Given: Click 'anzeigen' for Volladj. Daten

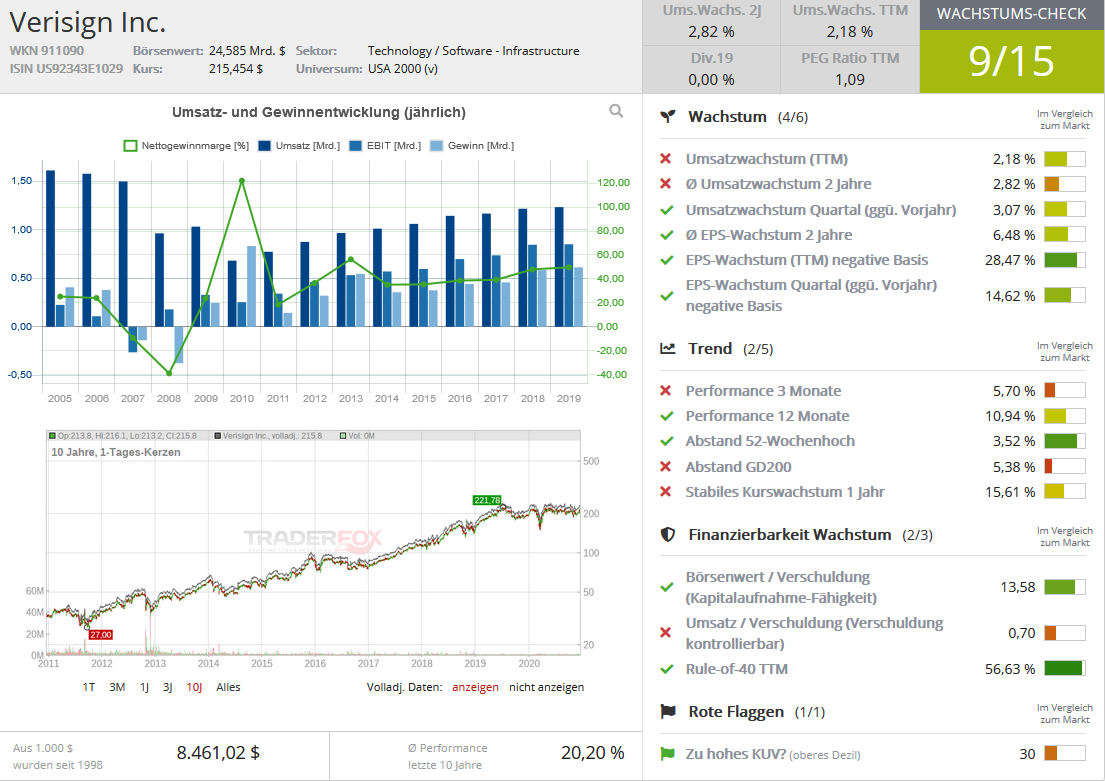Looking at the screenshot, I should [x=476, y=687].
